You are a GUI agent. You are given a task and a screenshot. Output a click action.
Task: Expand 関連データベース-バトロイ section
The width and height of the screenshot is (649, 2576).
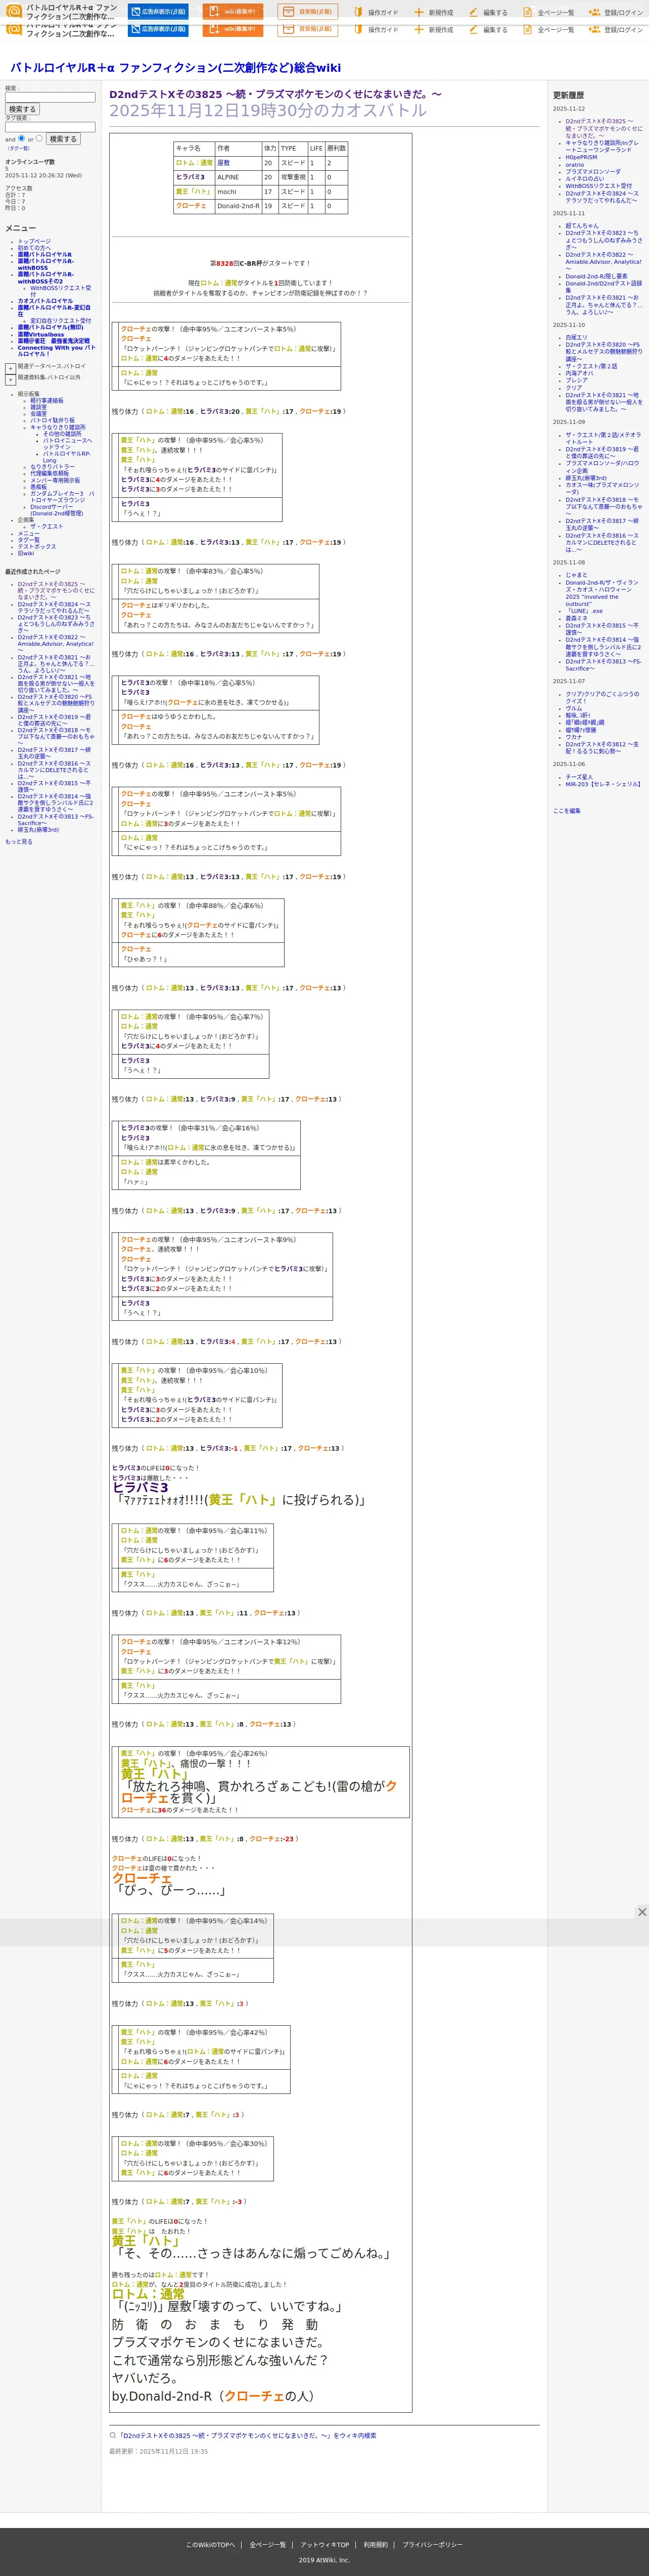tap(10, 368)
